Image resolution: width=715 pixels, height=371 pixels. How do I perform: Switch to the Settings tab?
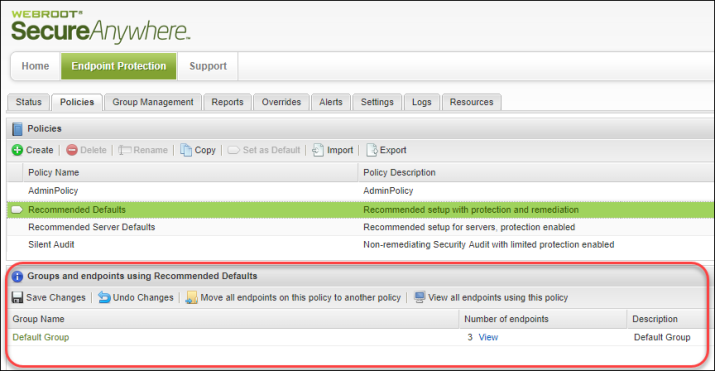(x=377, y=102)
